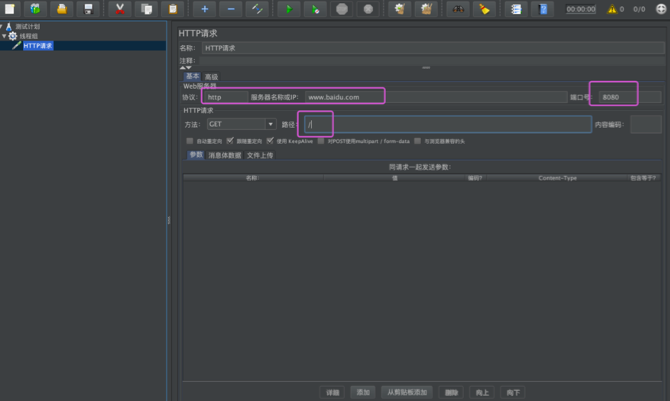Click the Search (binoculars) toolbar icon

tap(457, 9)
